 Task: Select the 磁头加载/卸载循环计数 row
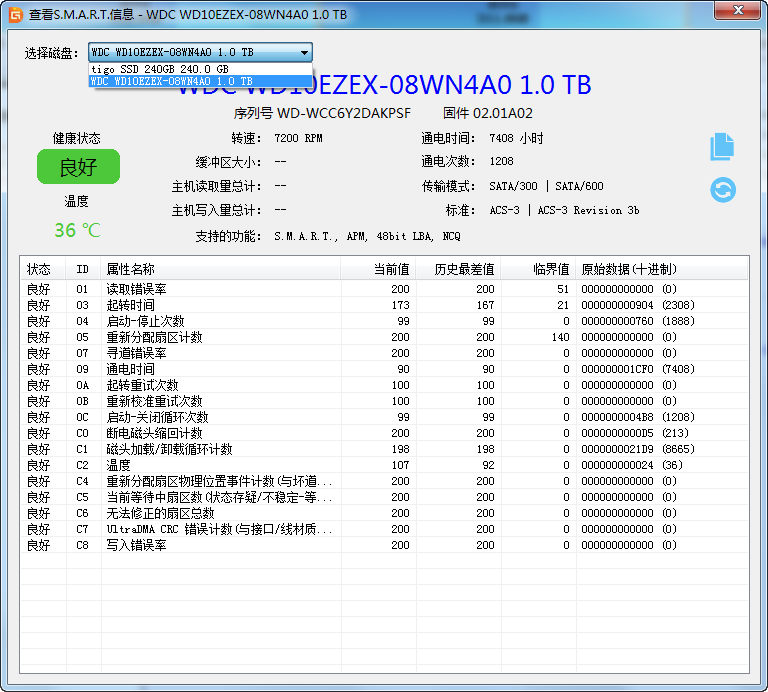(x=384, y=449)
